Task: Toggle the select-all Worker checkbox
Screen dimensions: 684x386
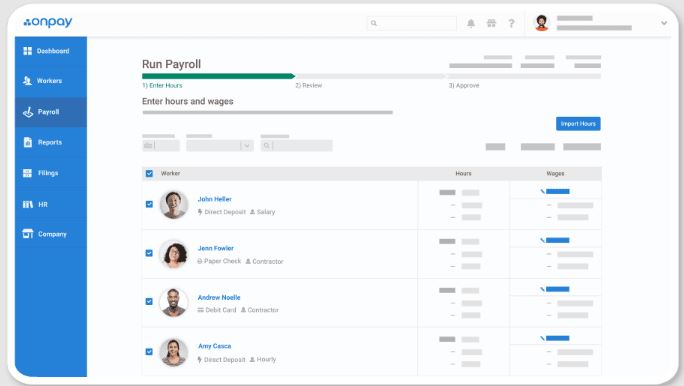Action: click(x=149, y=174)
